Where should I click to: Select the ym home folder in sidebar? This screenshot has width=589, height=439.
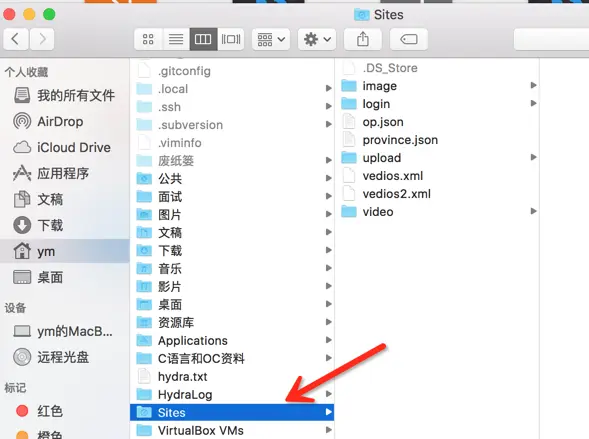(64, 251)
